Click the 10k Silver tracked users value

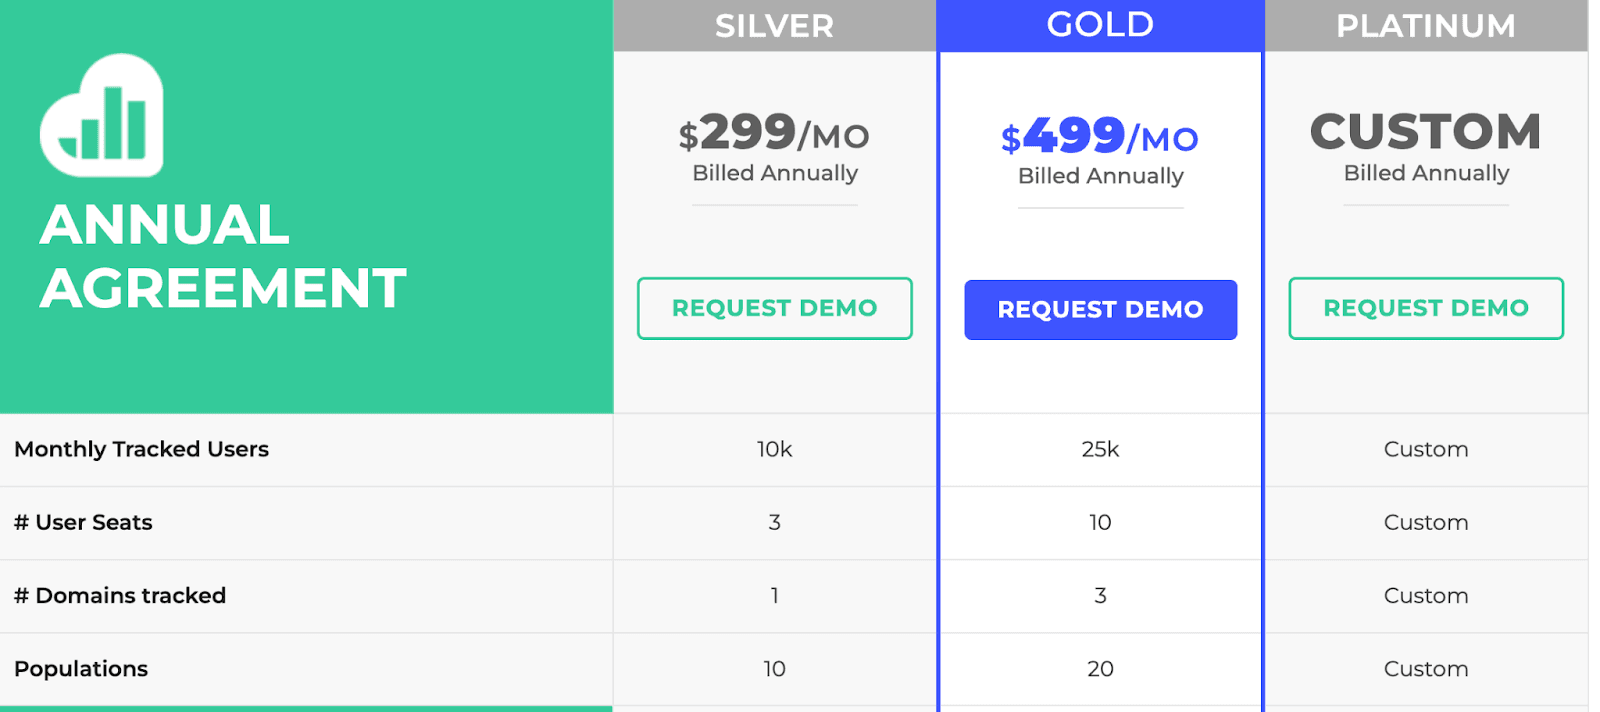pyautogui.click(x=774, y=449)
